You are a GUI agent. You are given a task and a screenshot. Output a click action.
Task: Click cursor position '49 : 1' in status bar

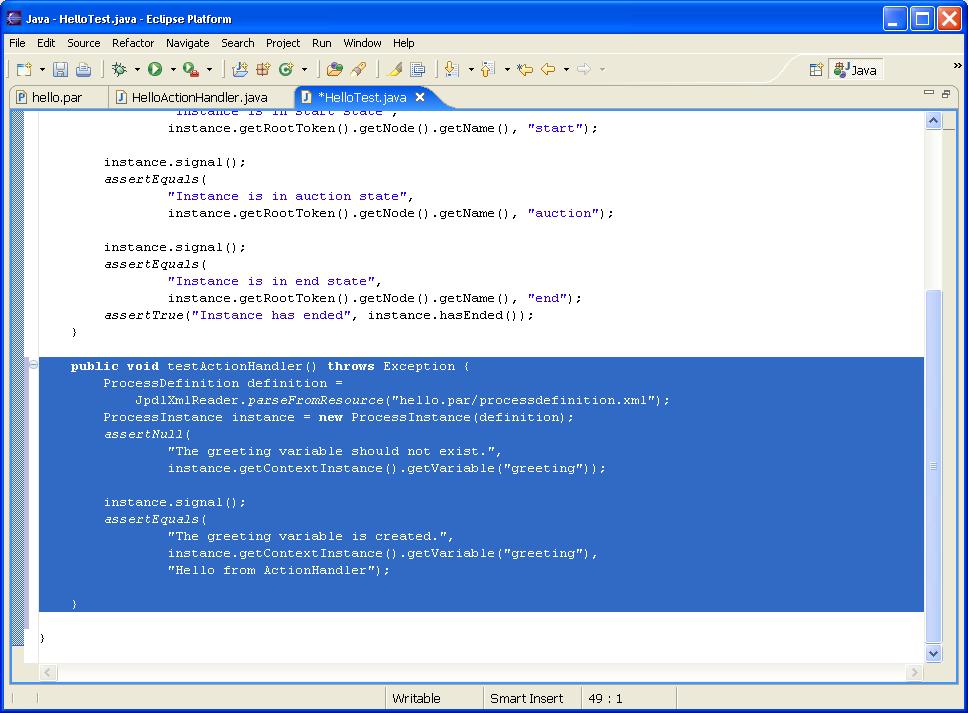pos(605,698)
